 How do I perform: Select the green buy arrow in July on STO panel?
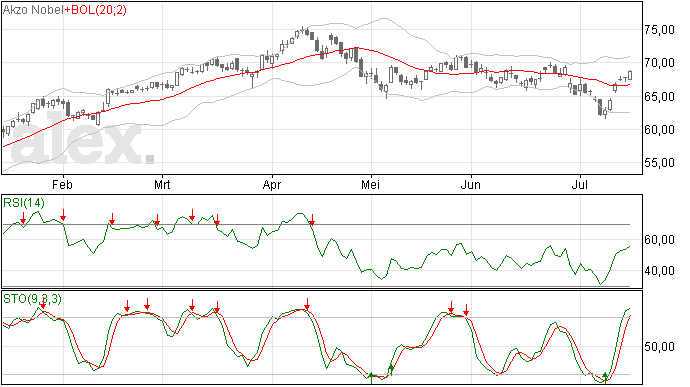(606, 377)
